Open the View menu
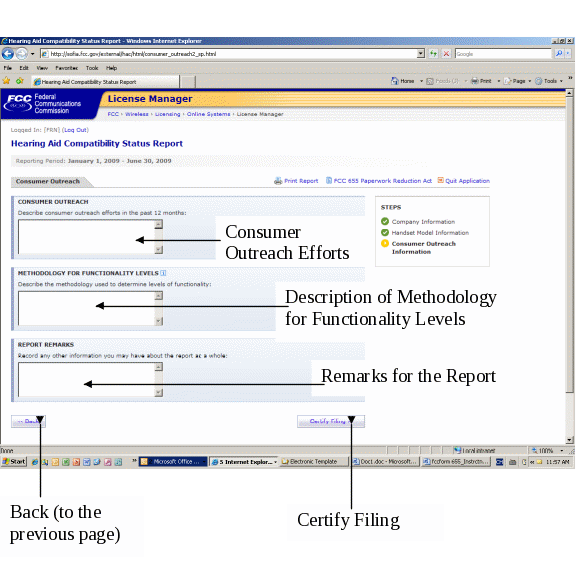576x579 pixels. point(42,68)
